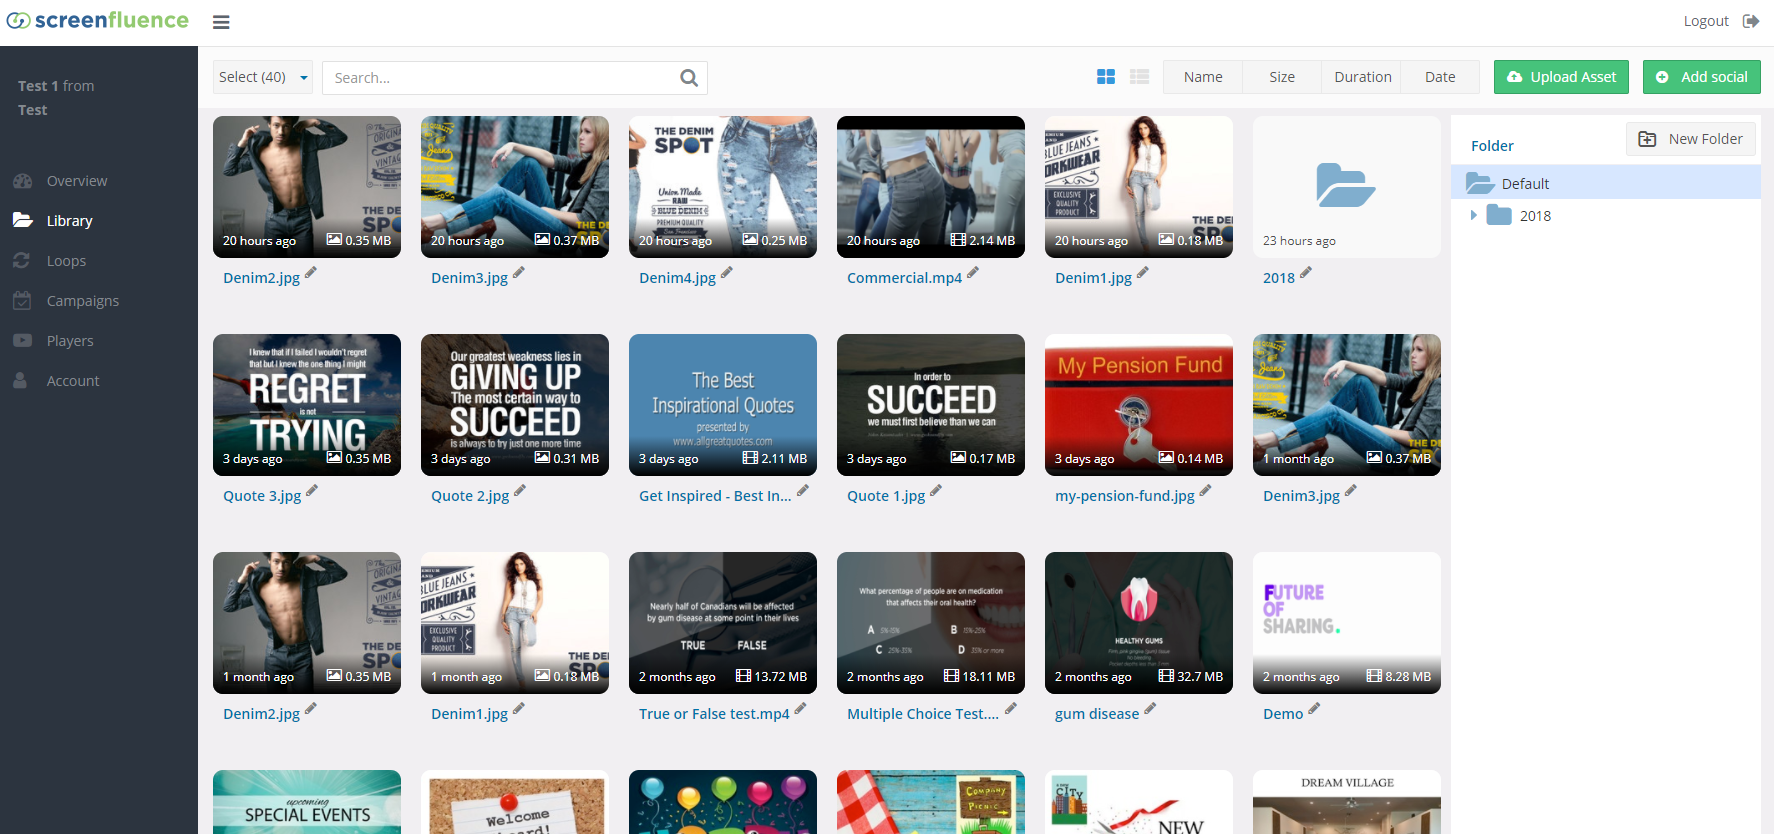The width and height of the screenshot is (1774, 834).
Task: Open Loops in the sidebar
Action: point(66,261)
